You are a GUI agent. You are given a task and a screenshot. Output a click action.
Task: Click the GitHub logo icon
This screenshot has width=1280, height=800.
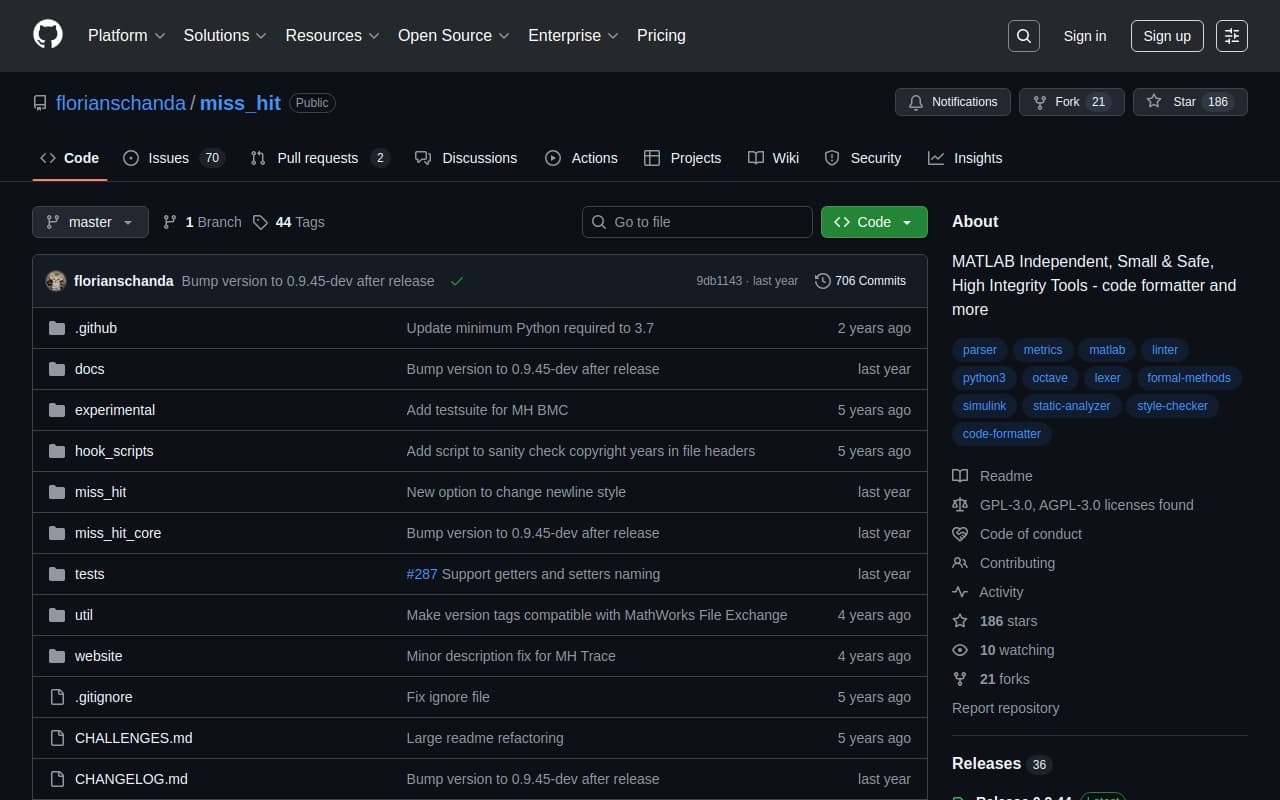click(x=48, y=35)
